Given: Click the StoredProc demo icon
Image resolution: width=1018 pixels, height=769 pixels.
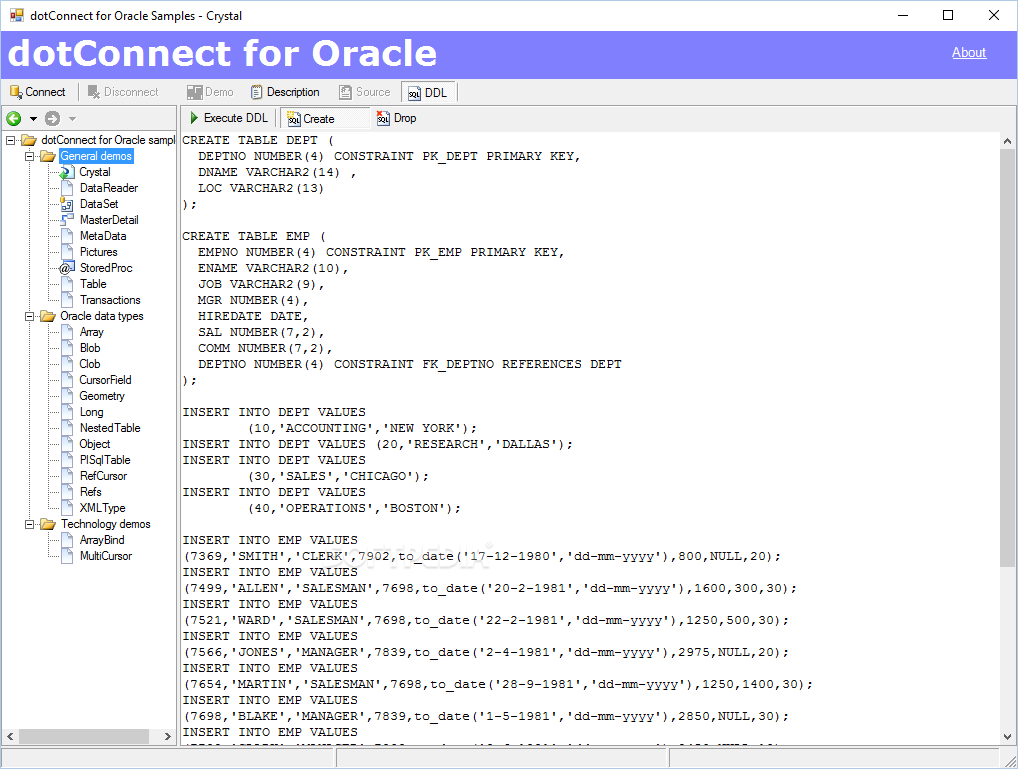Looking at the screenshot, I should click(x=67, y=268).
